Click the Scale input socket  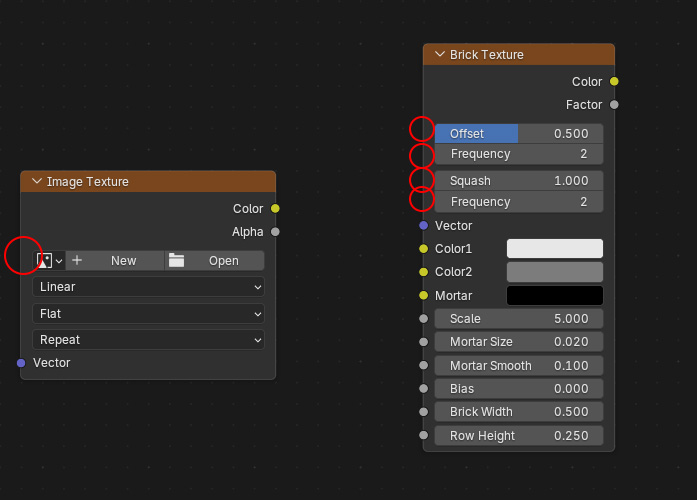tap(424, 319)
